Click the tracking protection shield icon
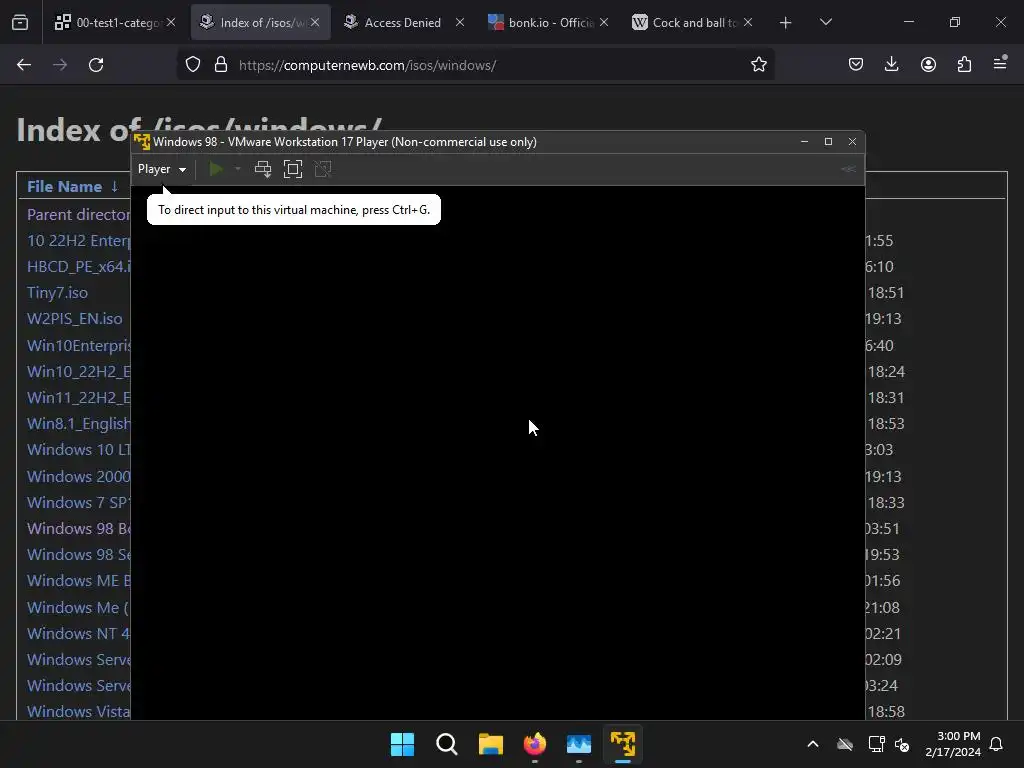Screen dimensions: 1024x768 (x=193, y=65)
